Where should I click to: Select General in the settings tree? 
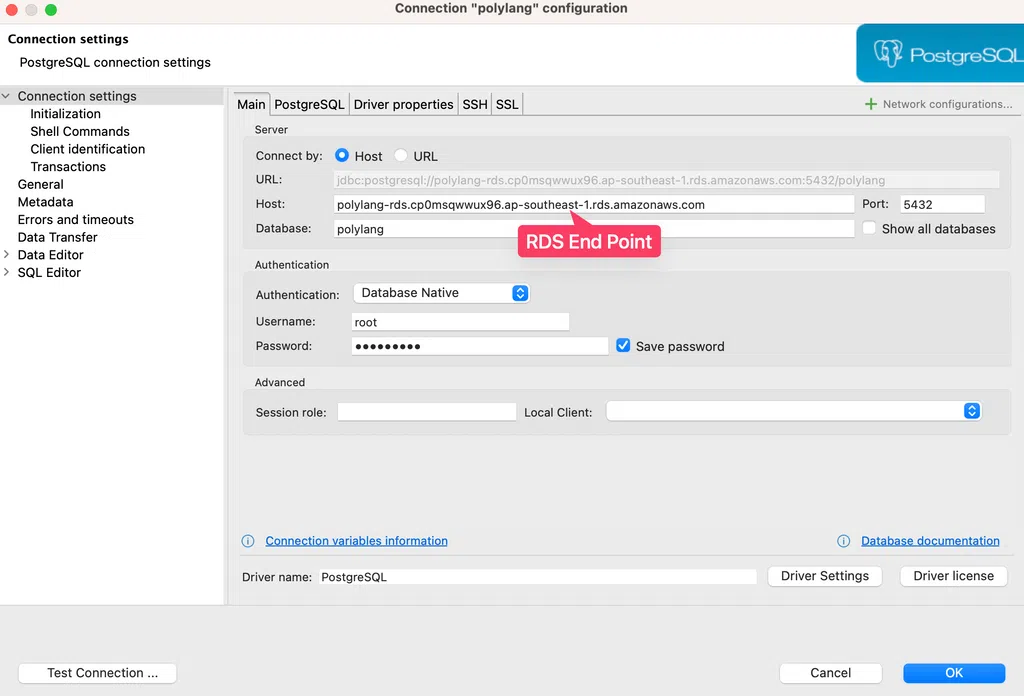(40, 184)
